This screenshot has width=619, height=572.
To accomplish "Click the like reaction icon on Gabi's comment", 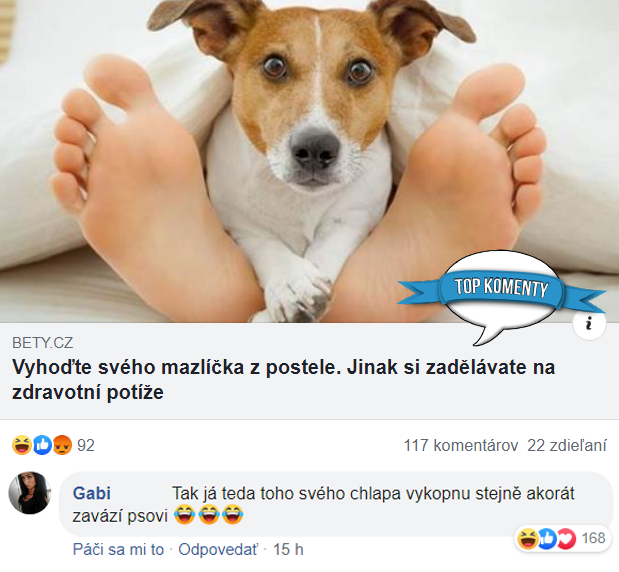I will coord(547,539).
